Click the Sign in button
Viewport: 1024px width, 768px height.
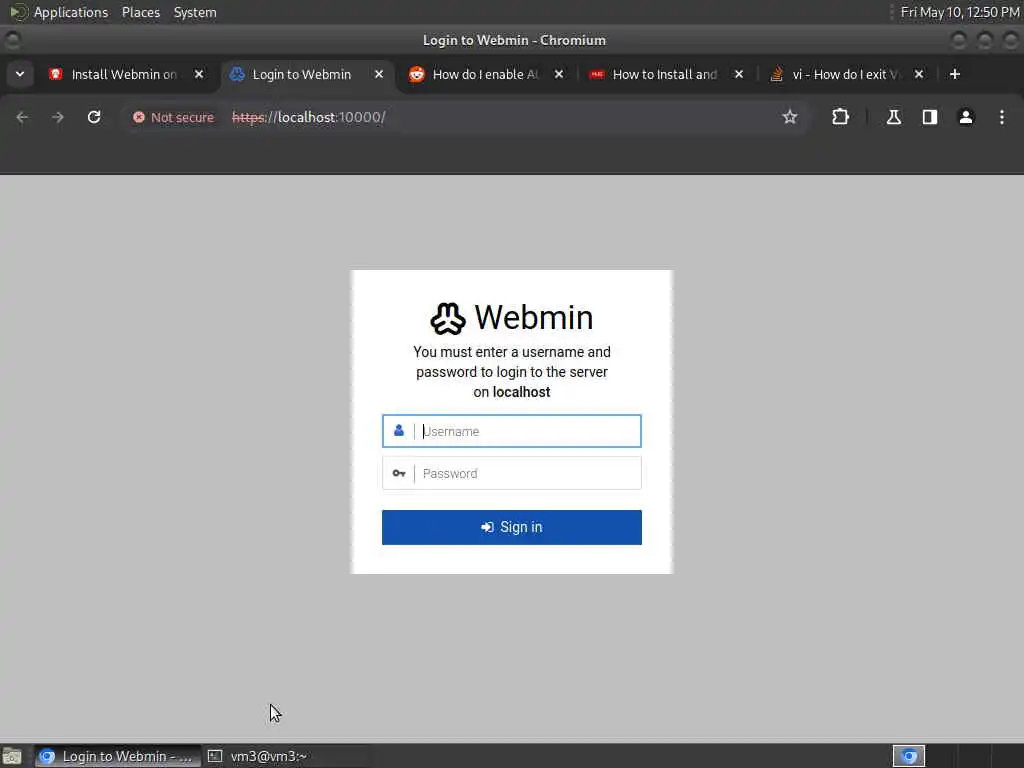(x=512, y=527)
